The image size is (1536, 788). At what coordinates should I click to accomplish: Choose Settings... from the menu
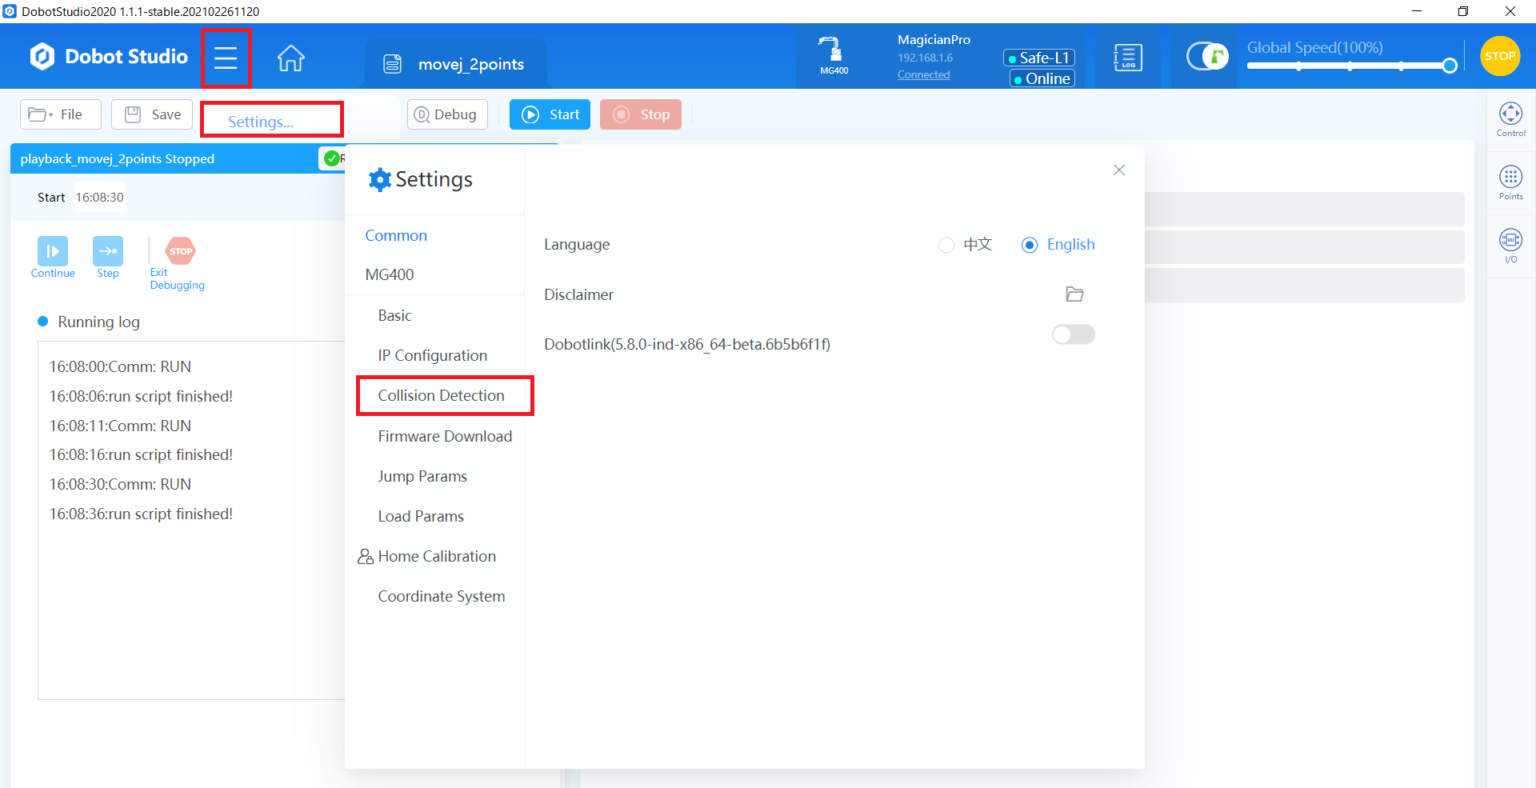(261, 121)
